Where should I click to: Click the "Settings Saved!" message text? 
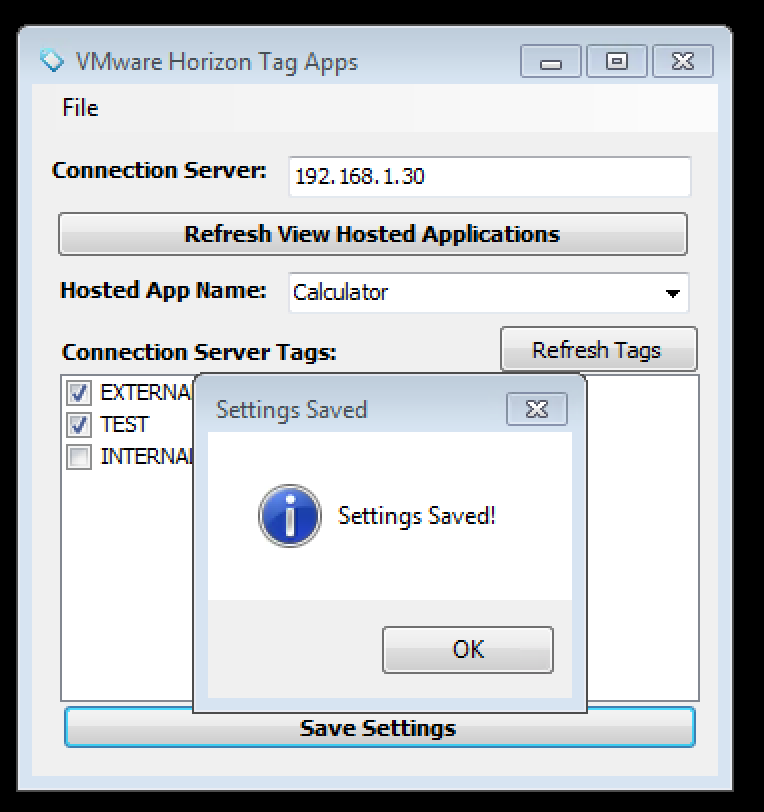point(416,516)
